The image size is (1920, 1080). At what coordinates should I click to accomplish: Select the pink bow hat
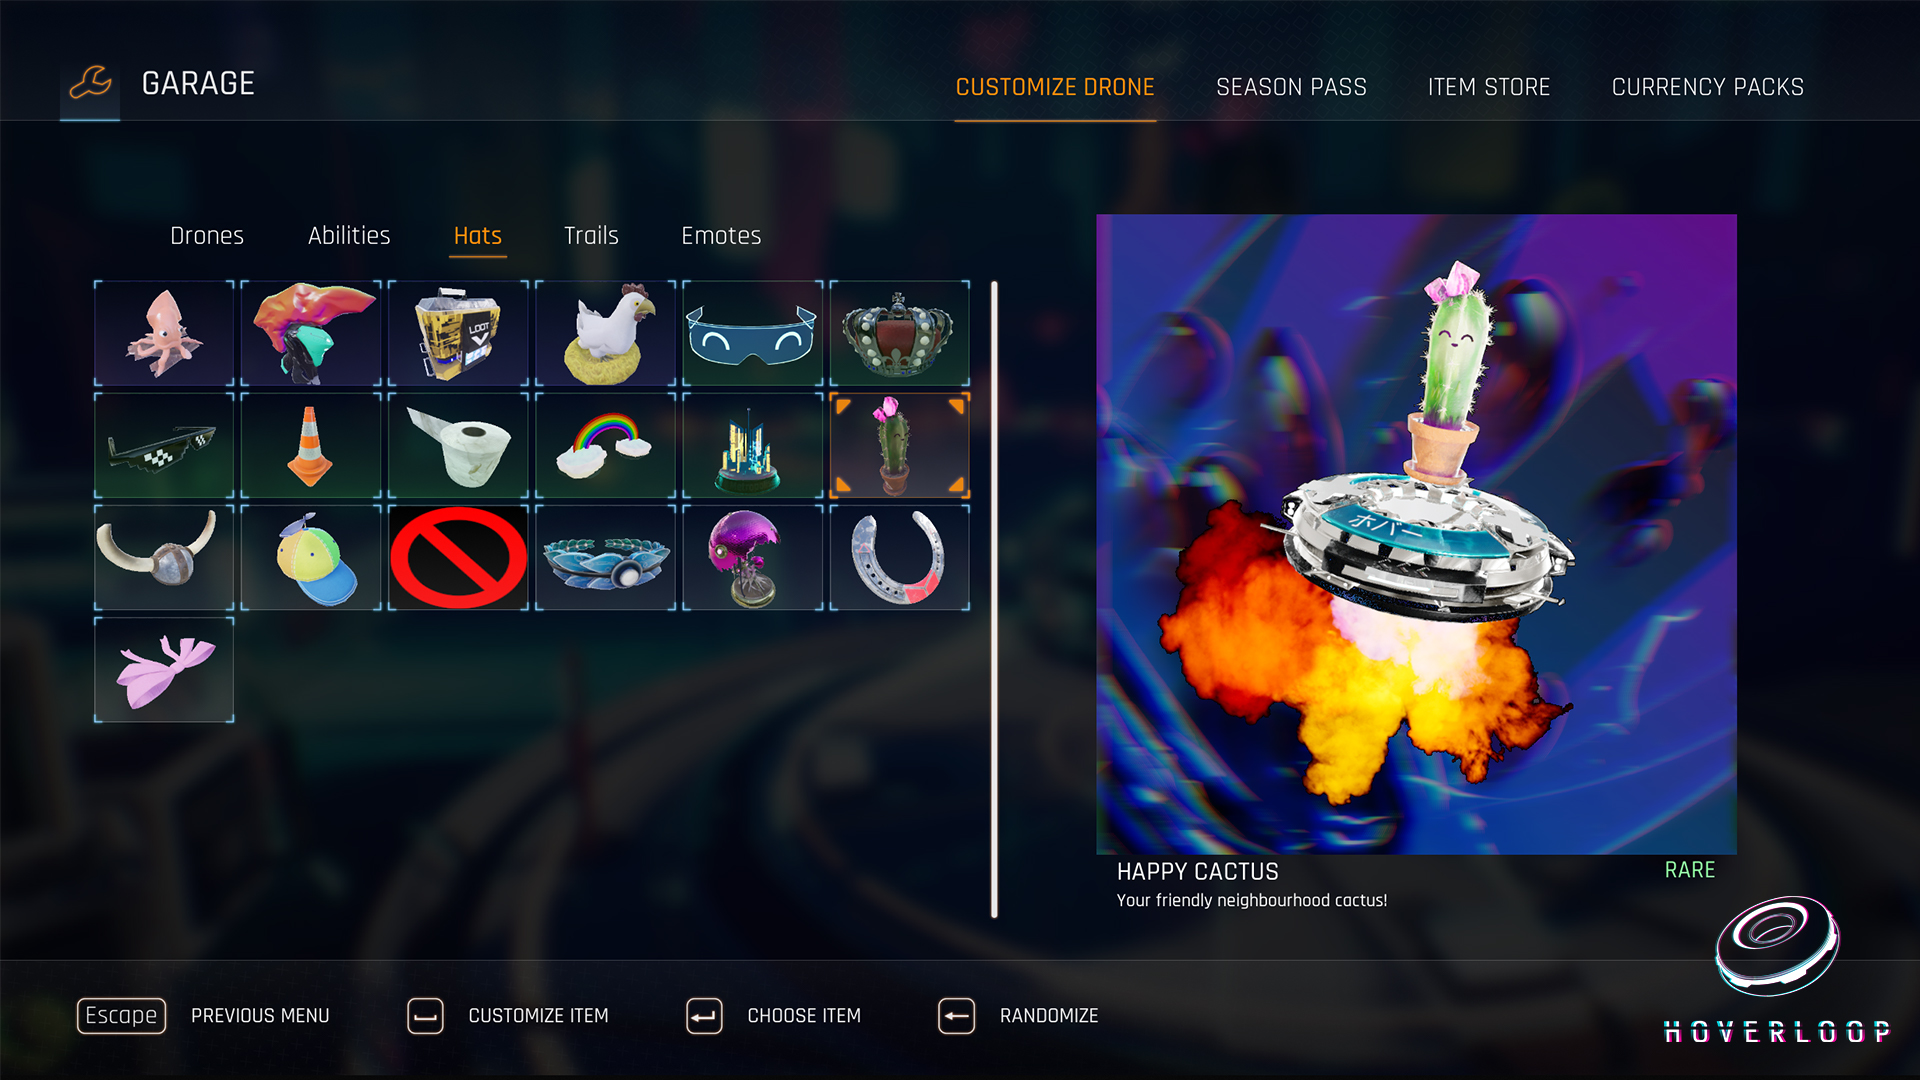[x=164, y=669]
